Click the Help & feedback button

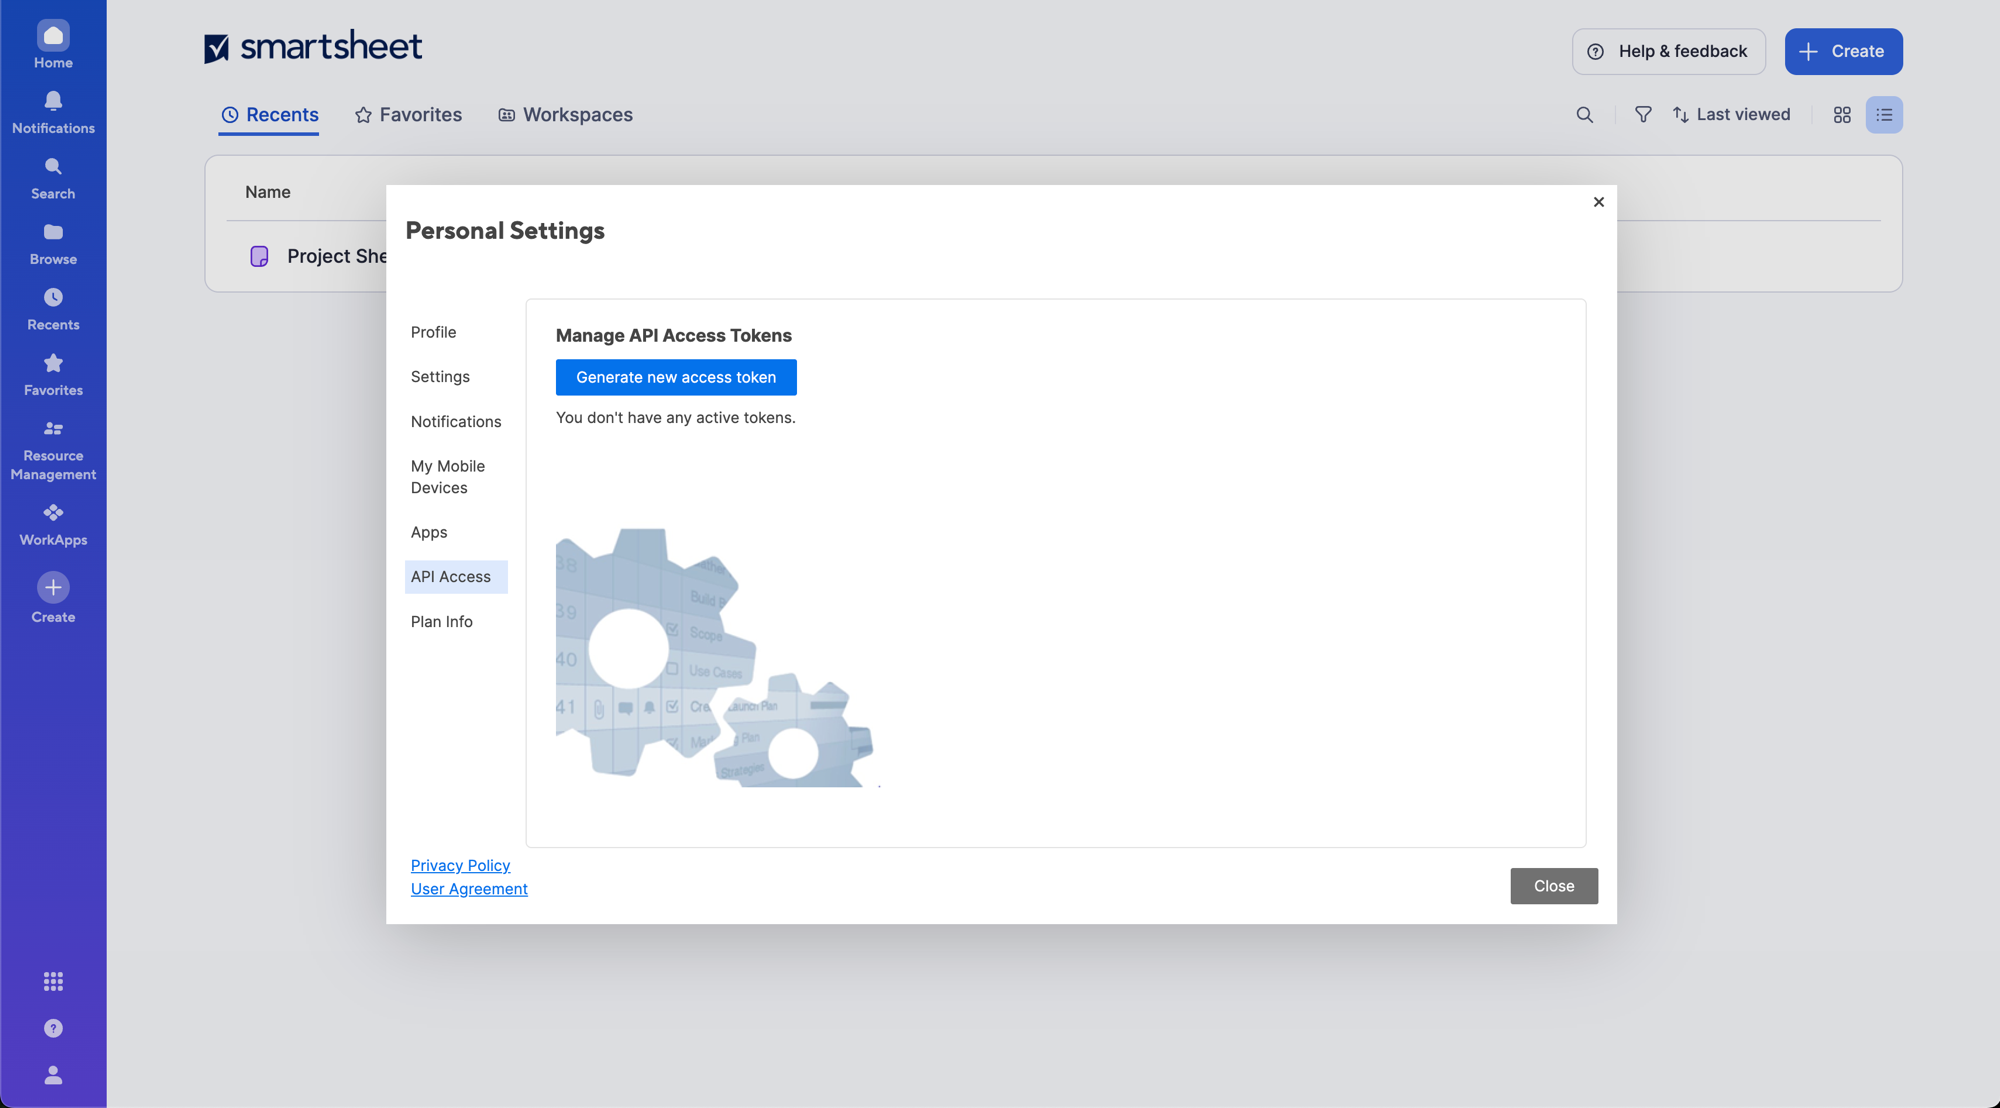[x=1668, y=51]
